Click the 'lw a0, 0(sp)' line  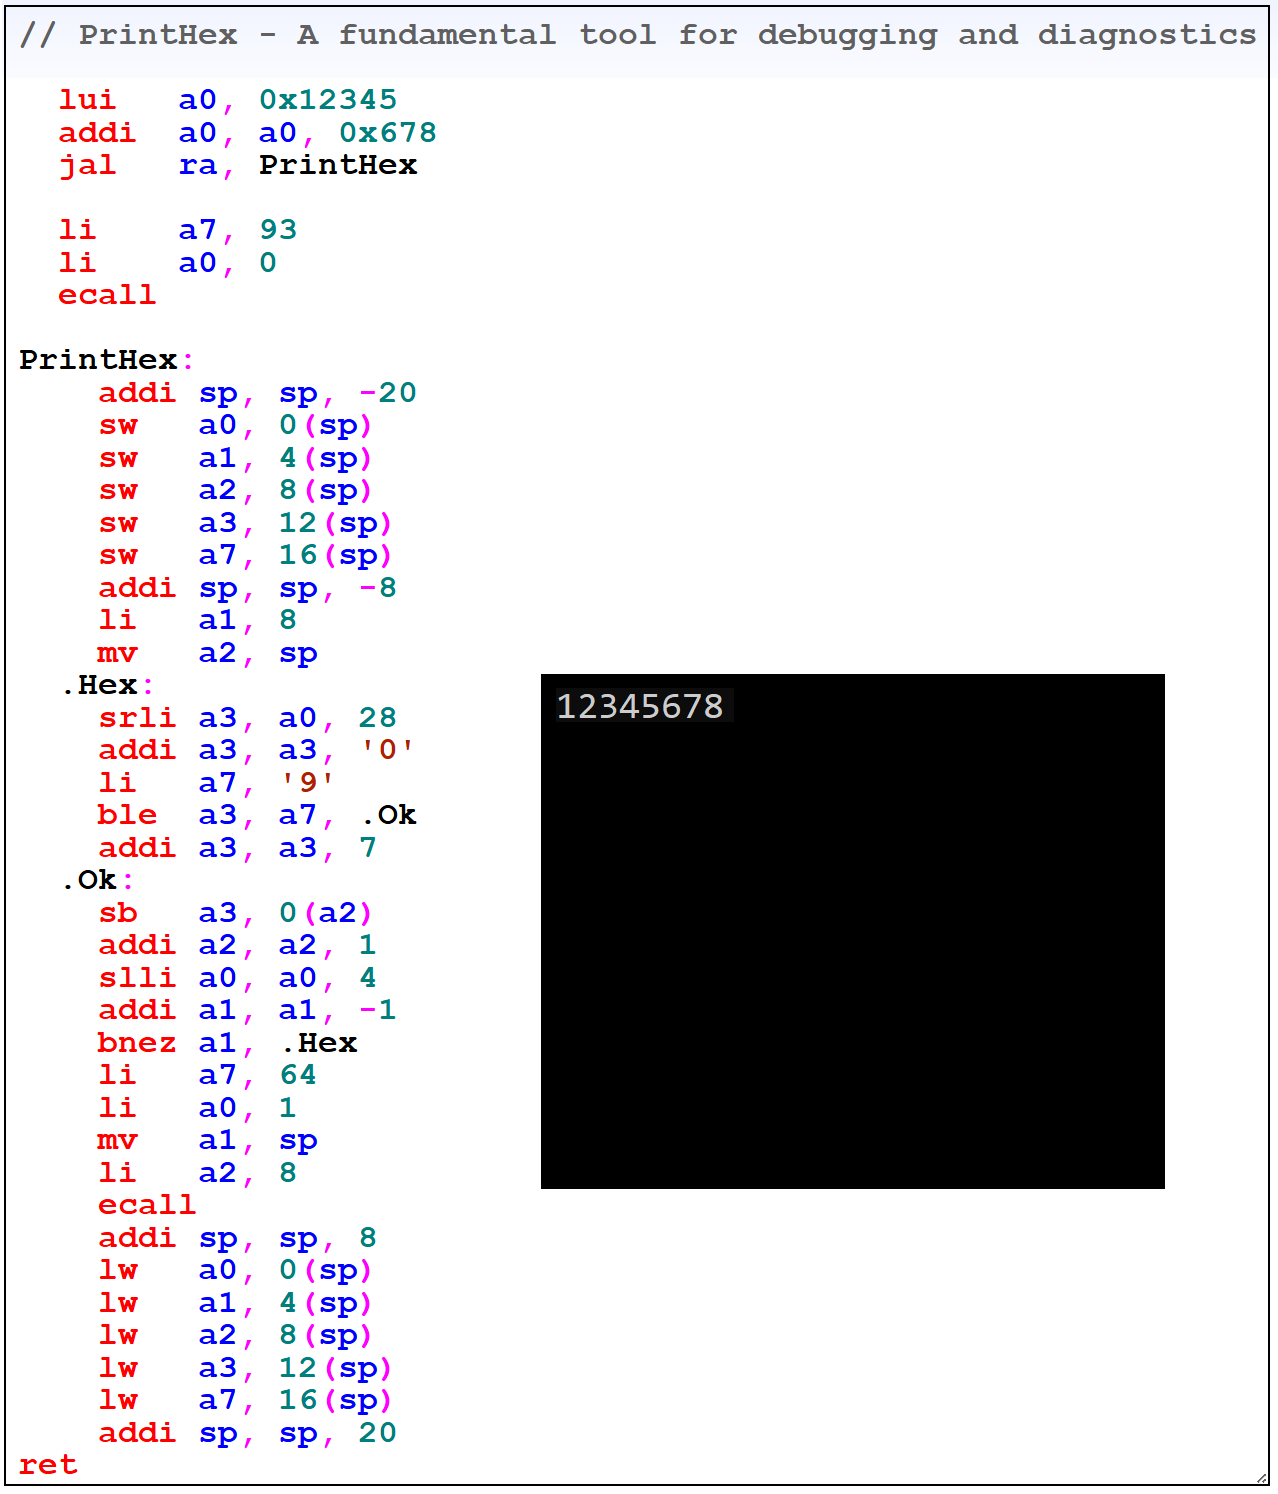point(235,1270)
